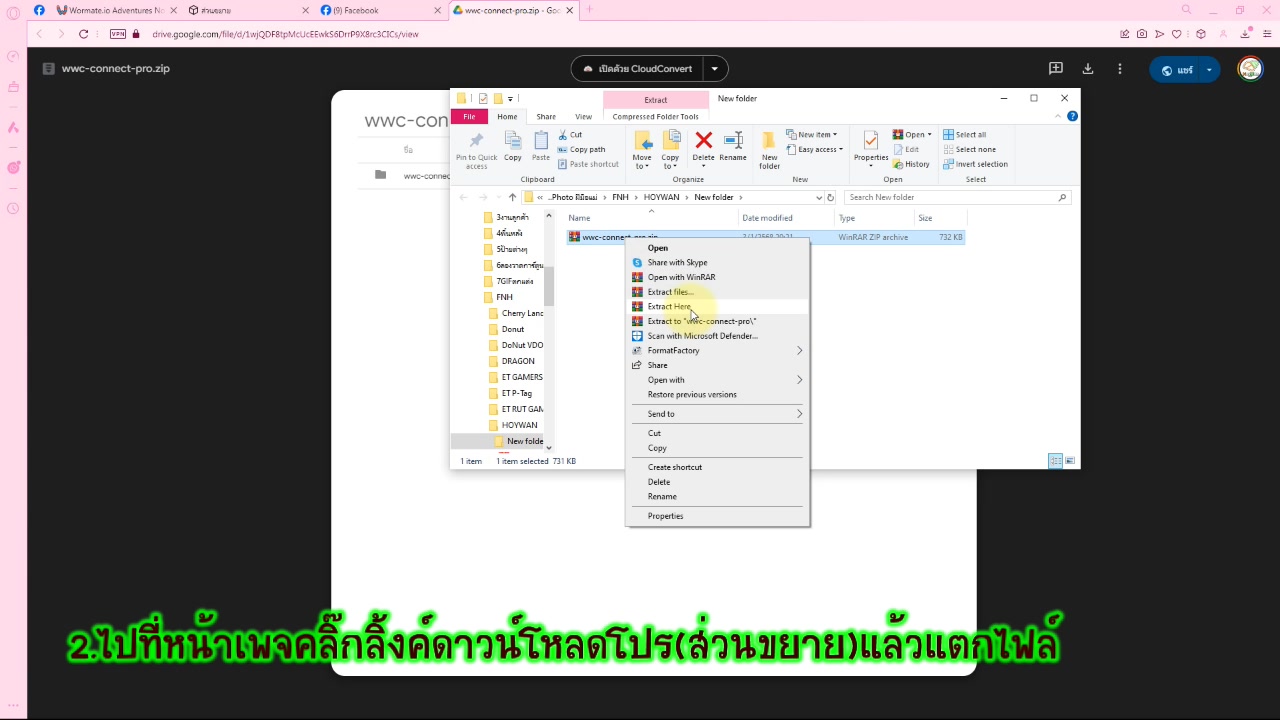Click Pin to Quick access icon
Screen dimensions: 1280x720
tap(476, 141)
